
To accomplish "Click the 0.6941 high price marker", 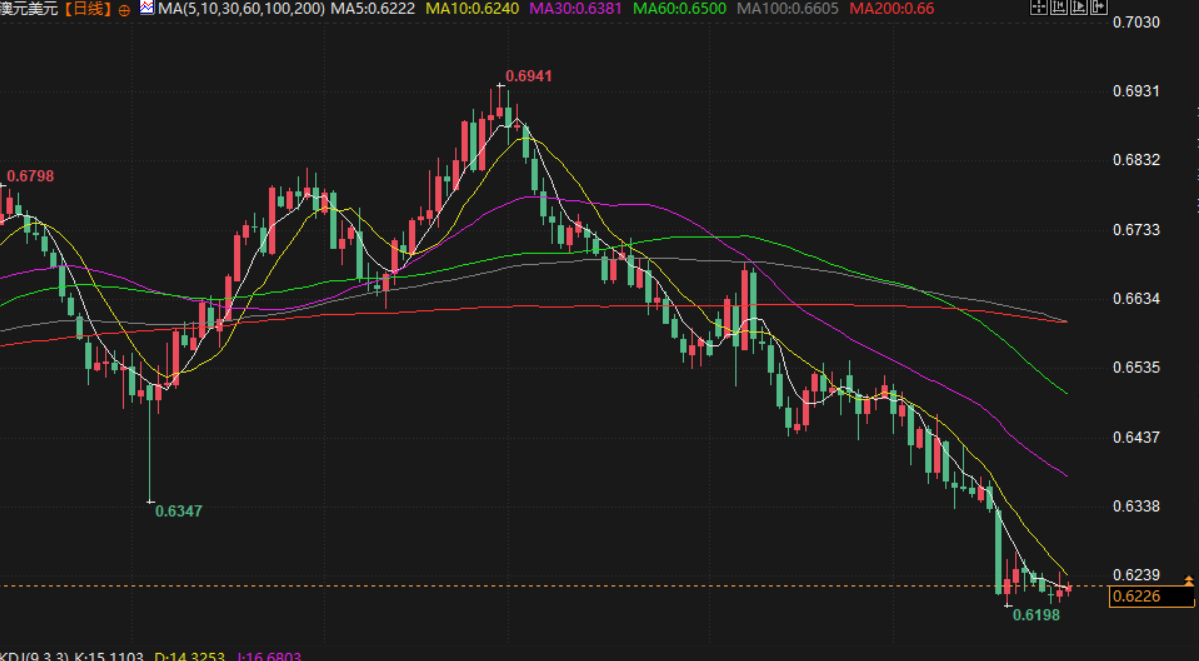I will [528, 76].
